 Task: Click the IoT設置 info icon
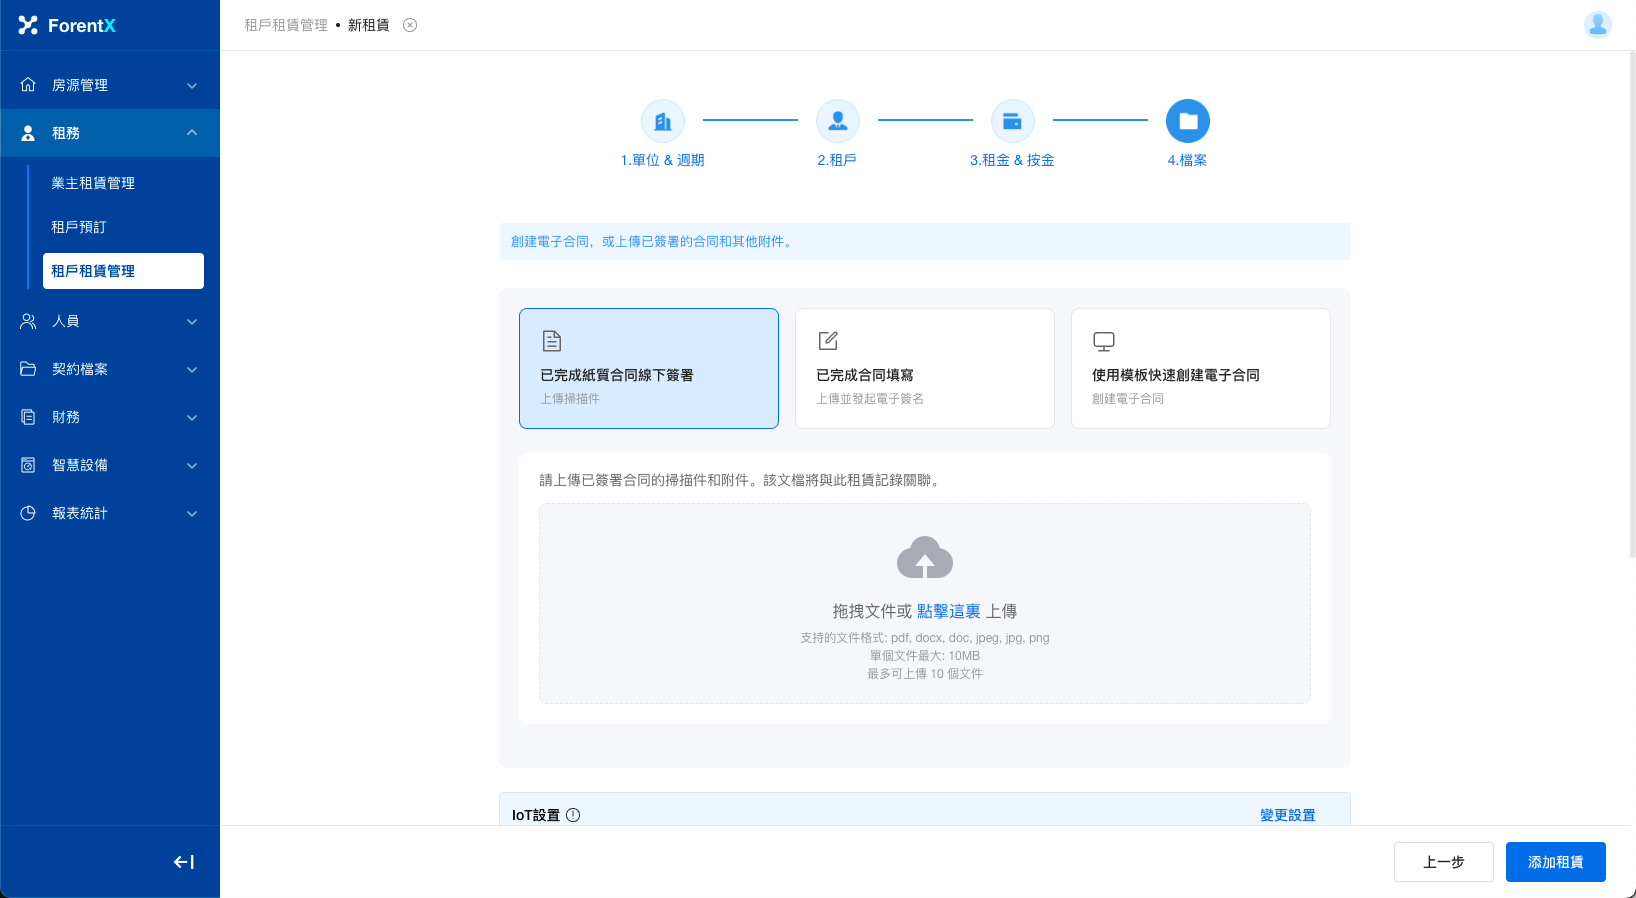click(x=573, y=815)
